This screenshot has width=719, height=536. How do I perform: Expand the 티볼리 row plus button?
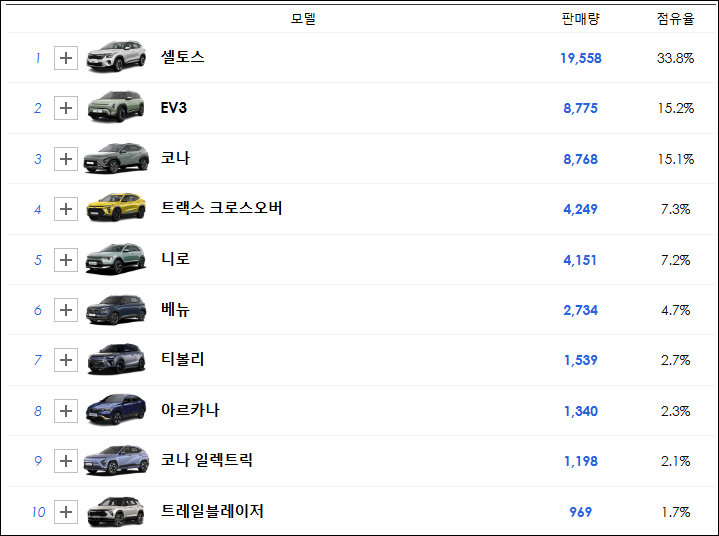[66, 360]
